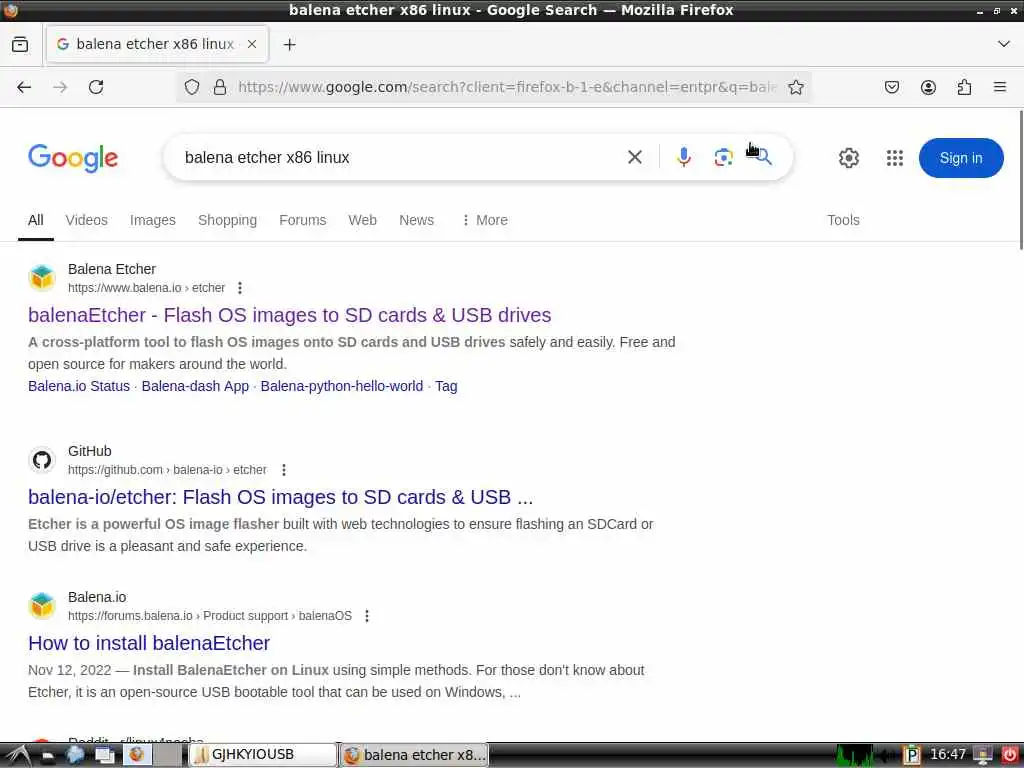
Task: Clear the search query with X
Action: click(635, 157)
